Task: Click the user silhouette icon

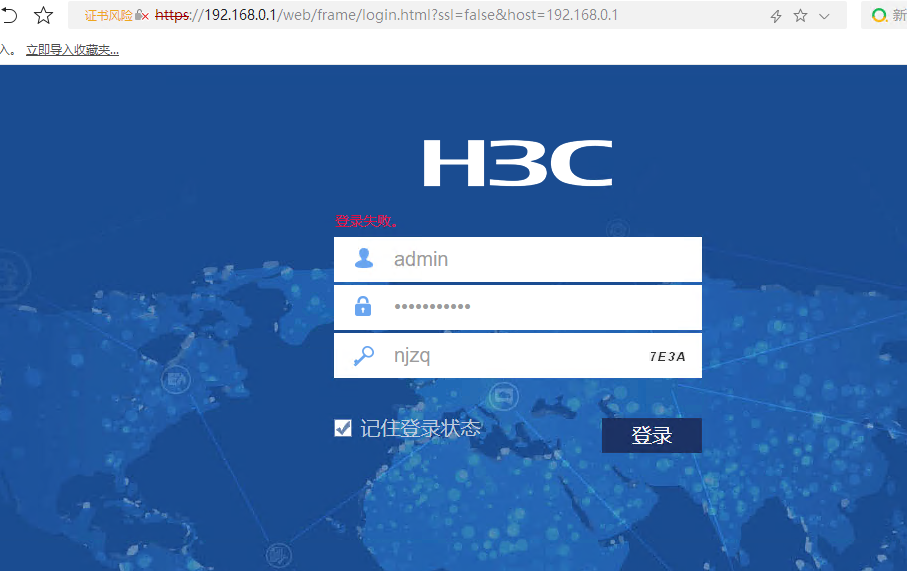Action: tap(364, 258)
